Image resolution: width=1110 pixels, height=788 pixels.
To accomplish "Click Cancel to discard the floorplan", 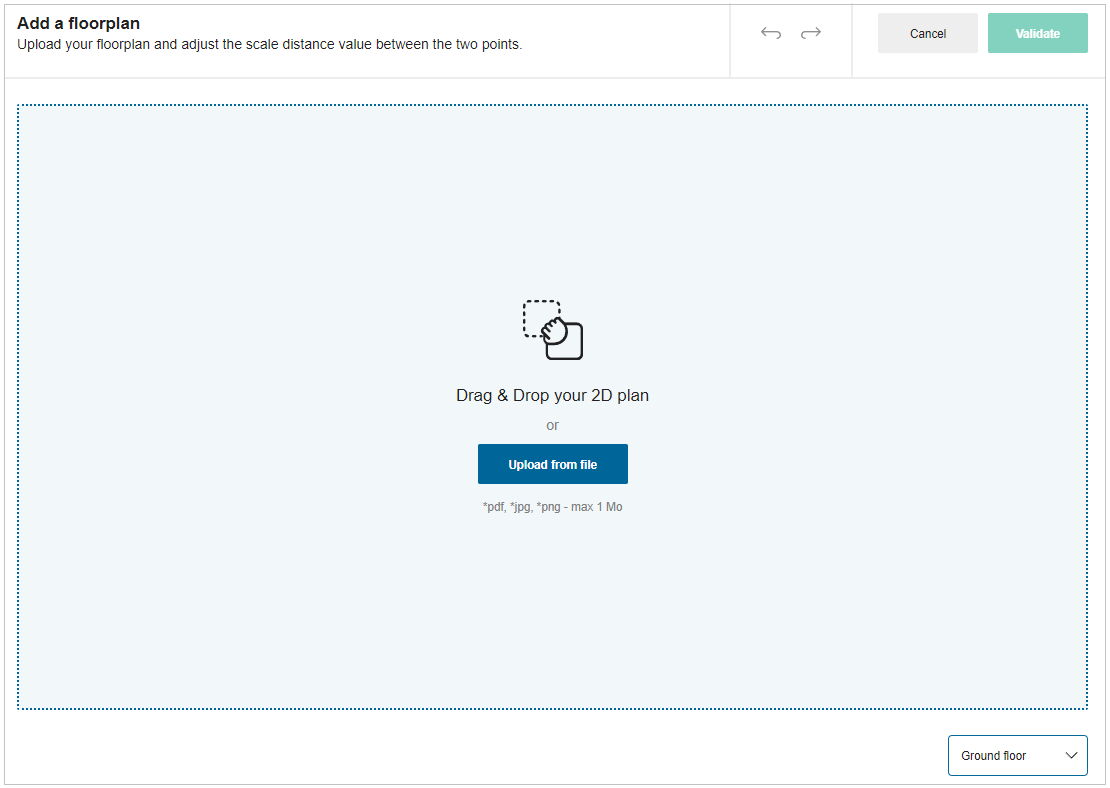I will click(927, 33).
